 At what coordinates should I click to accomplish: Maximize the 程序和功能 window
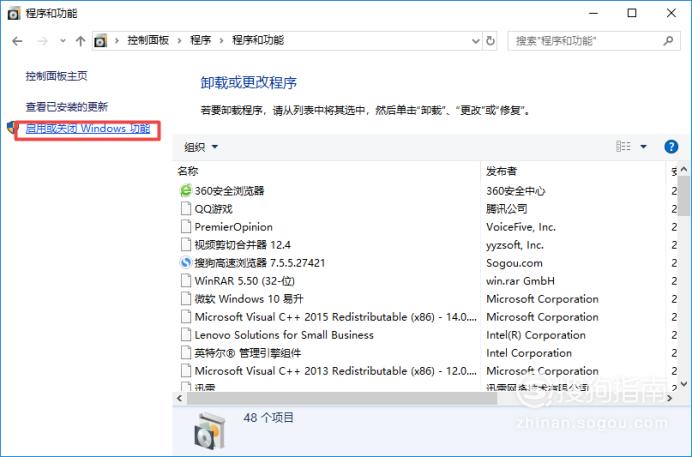(x=632, y=13)
